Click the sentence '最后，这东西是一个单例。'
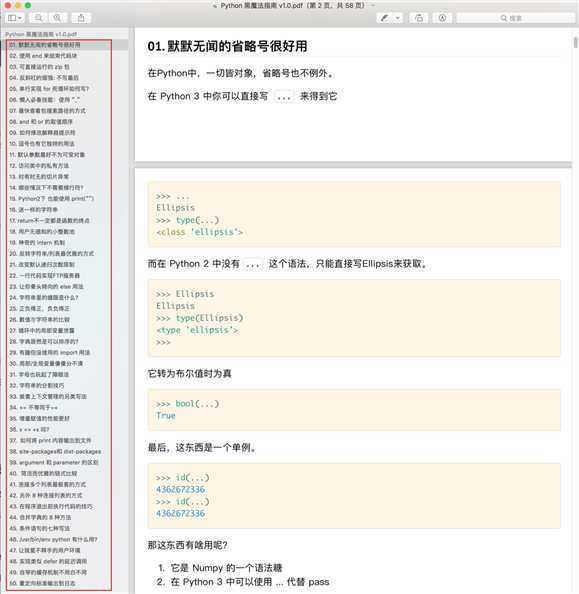This screenshot has height=594, width=579. point(203,447)
